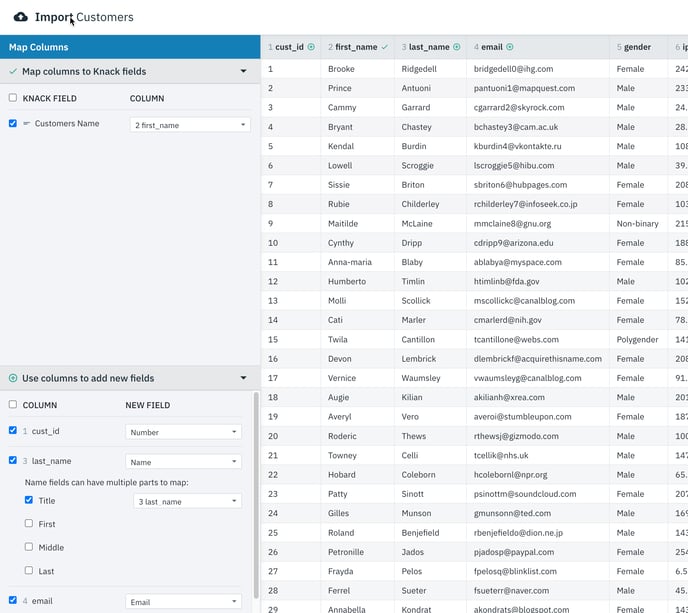Click the field type icon beside Customers Name
Screen dimensions: 688x613
pos(26,123)
